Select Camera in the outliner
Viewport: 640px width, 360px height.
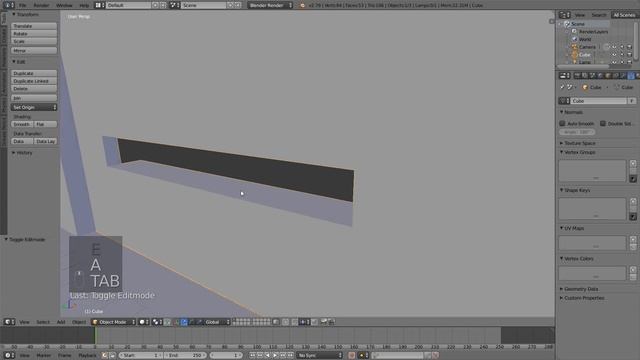click(587, 47)
